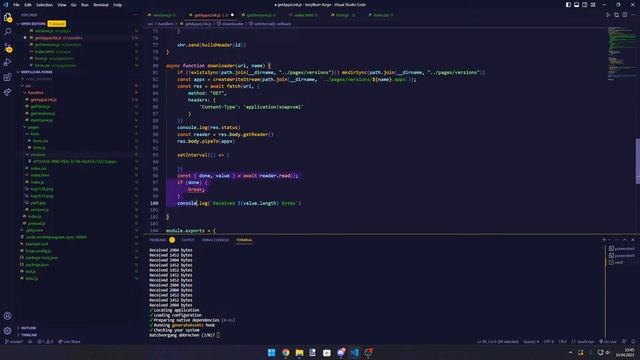Open File Explorer from the taskbar
The height and width of the screenshot is (360, 640).
tap(299, 353)
